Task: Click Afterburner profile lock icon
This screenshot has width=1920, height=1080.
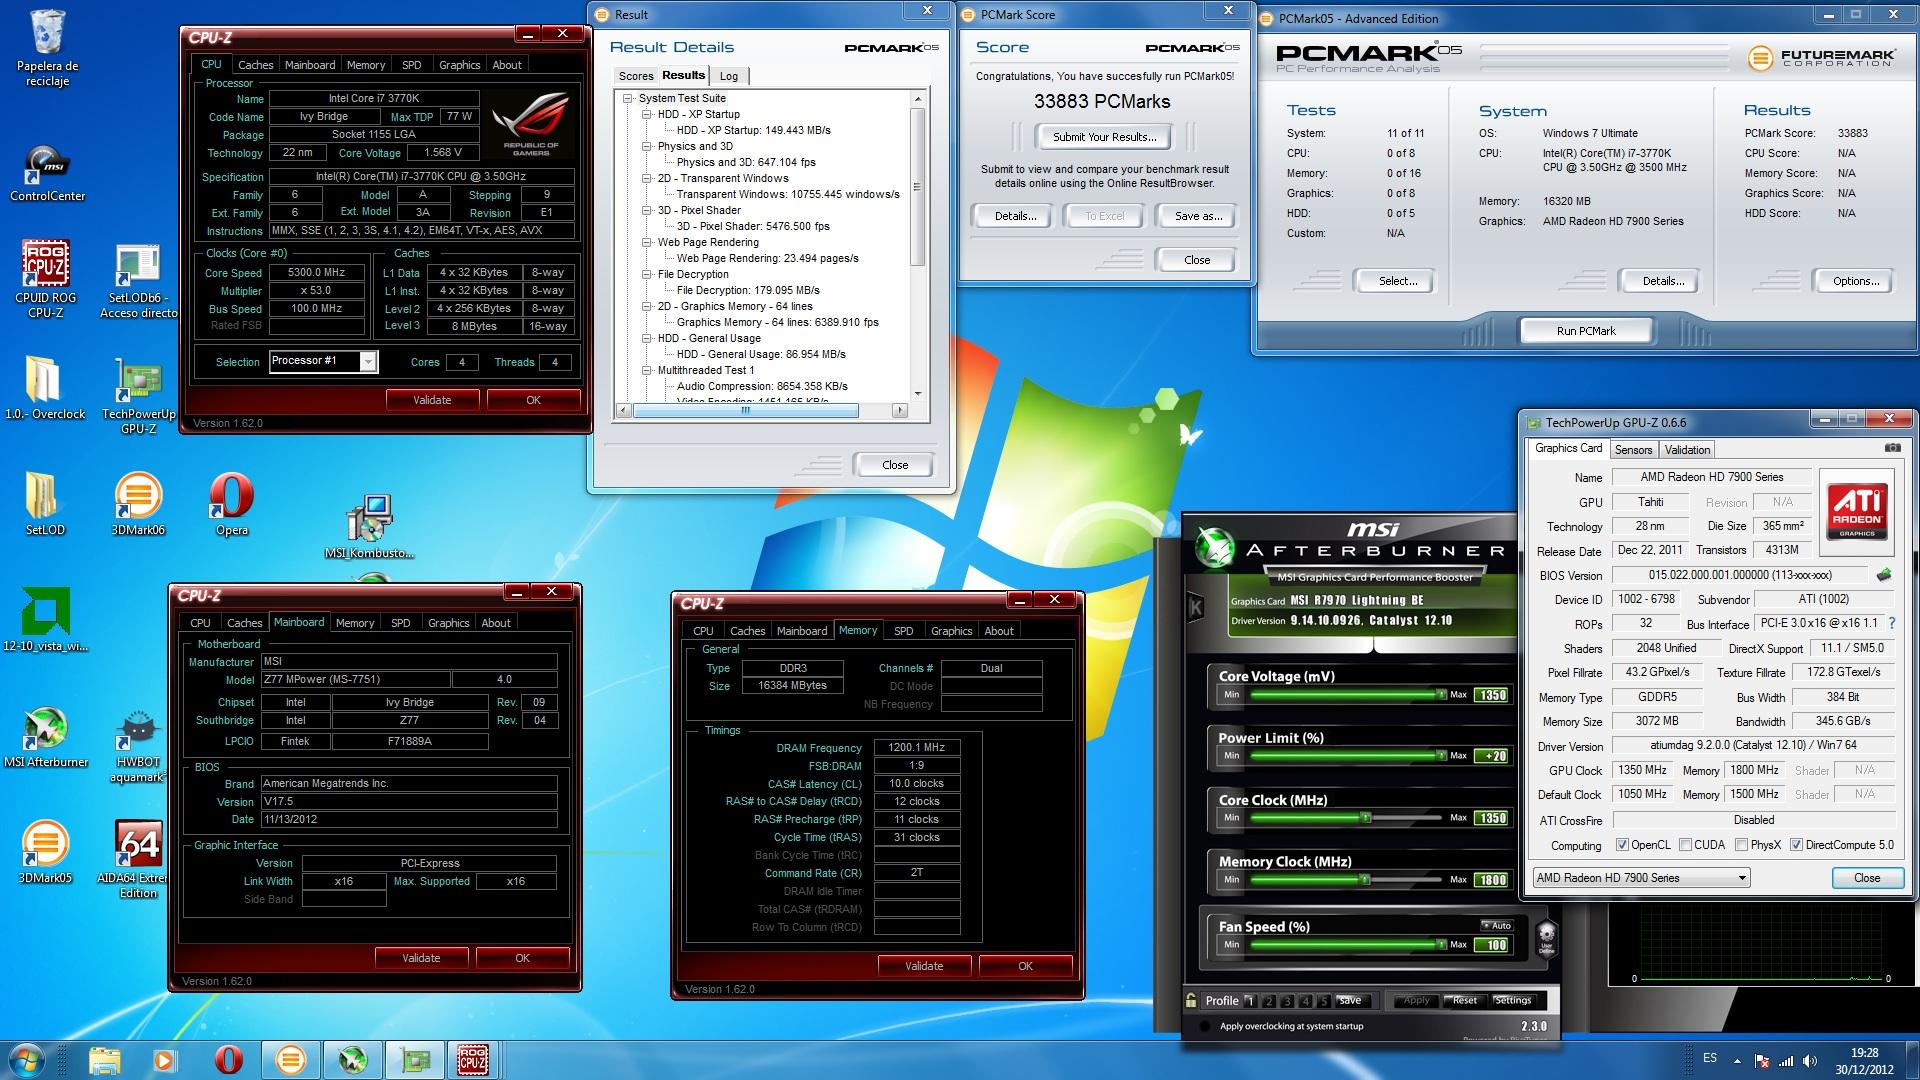Action: click(x=1191, y=1000)
